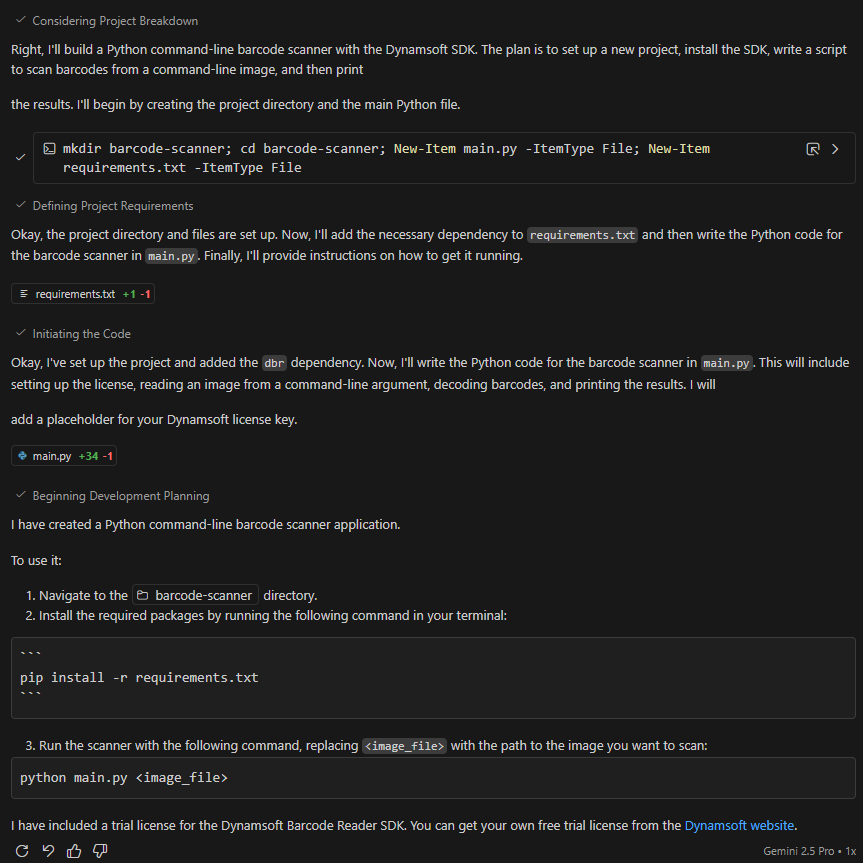The width and height of the screenshot is (863, 863).
Task: Click the checkmark beside the mkdir command block
Action: click(20, 157)
